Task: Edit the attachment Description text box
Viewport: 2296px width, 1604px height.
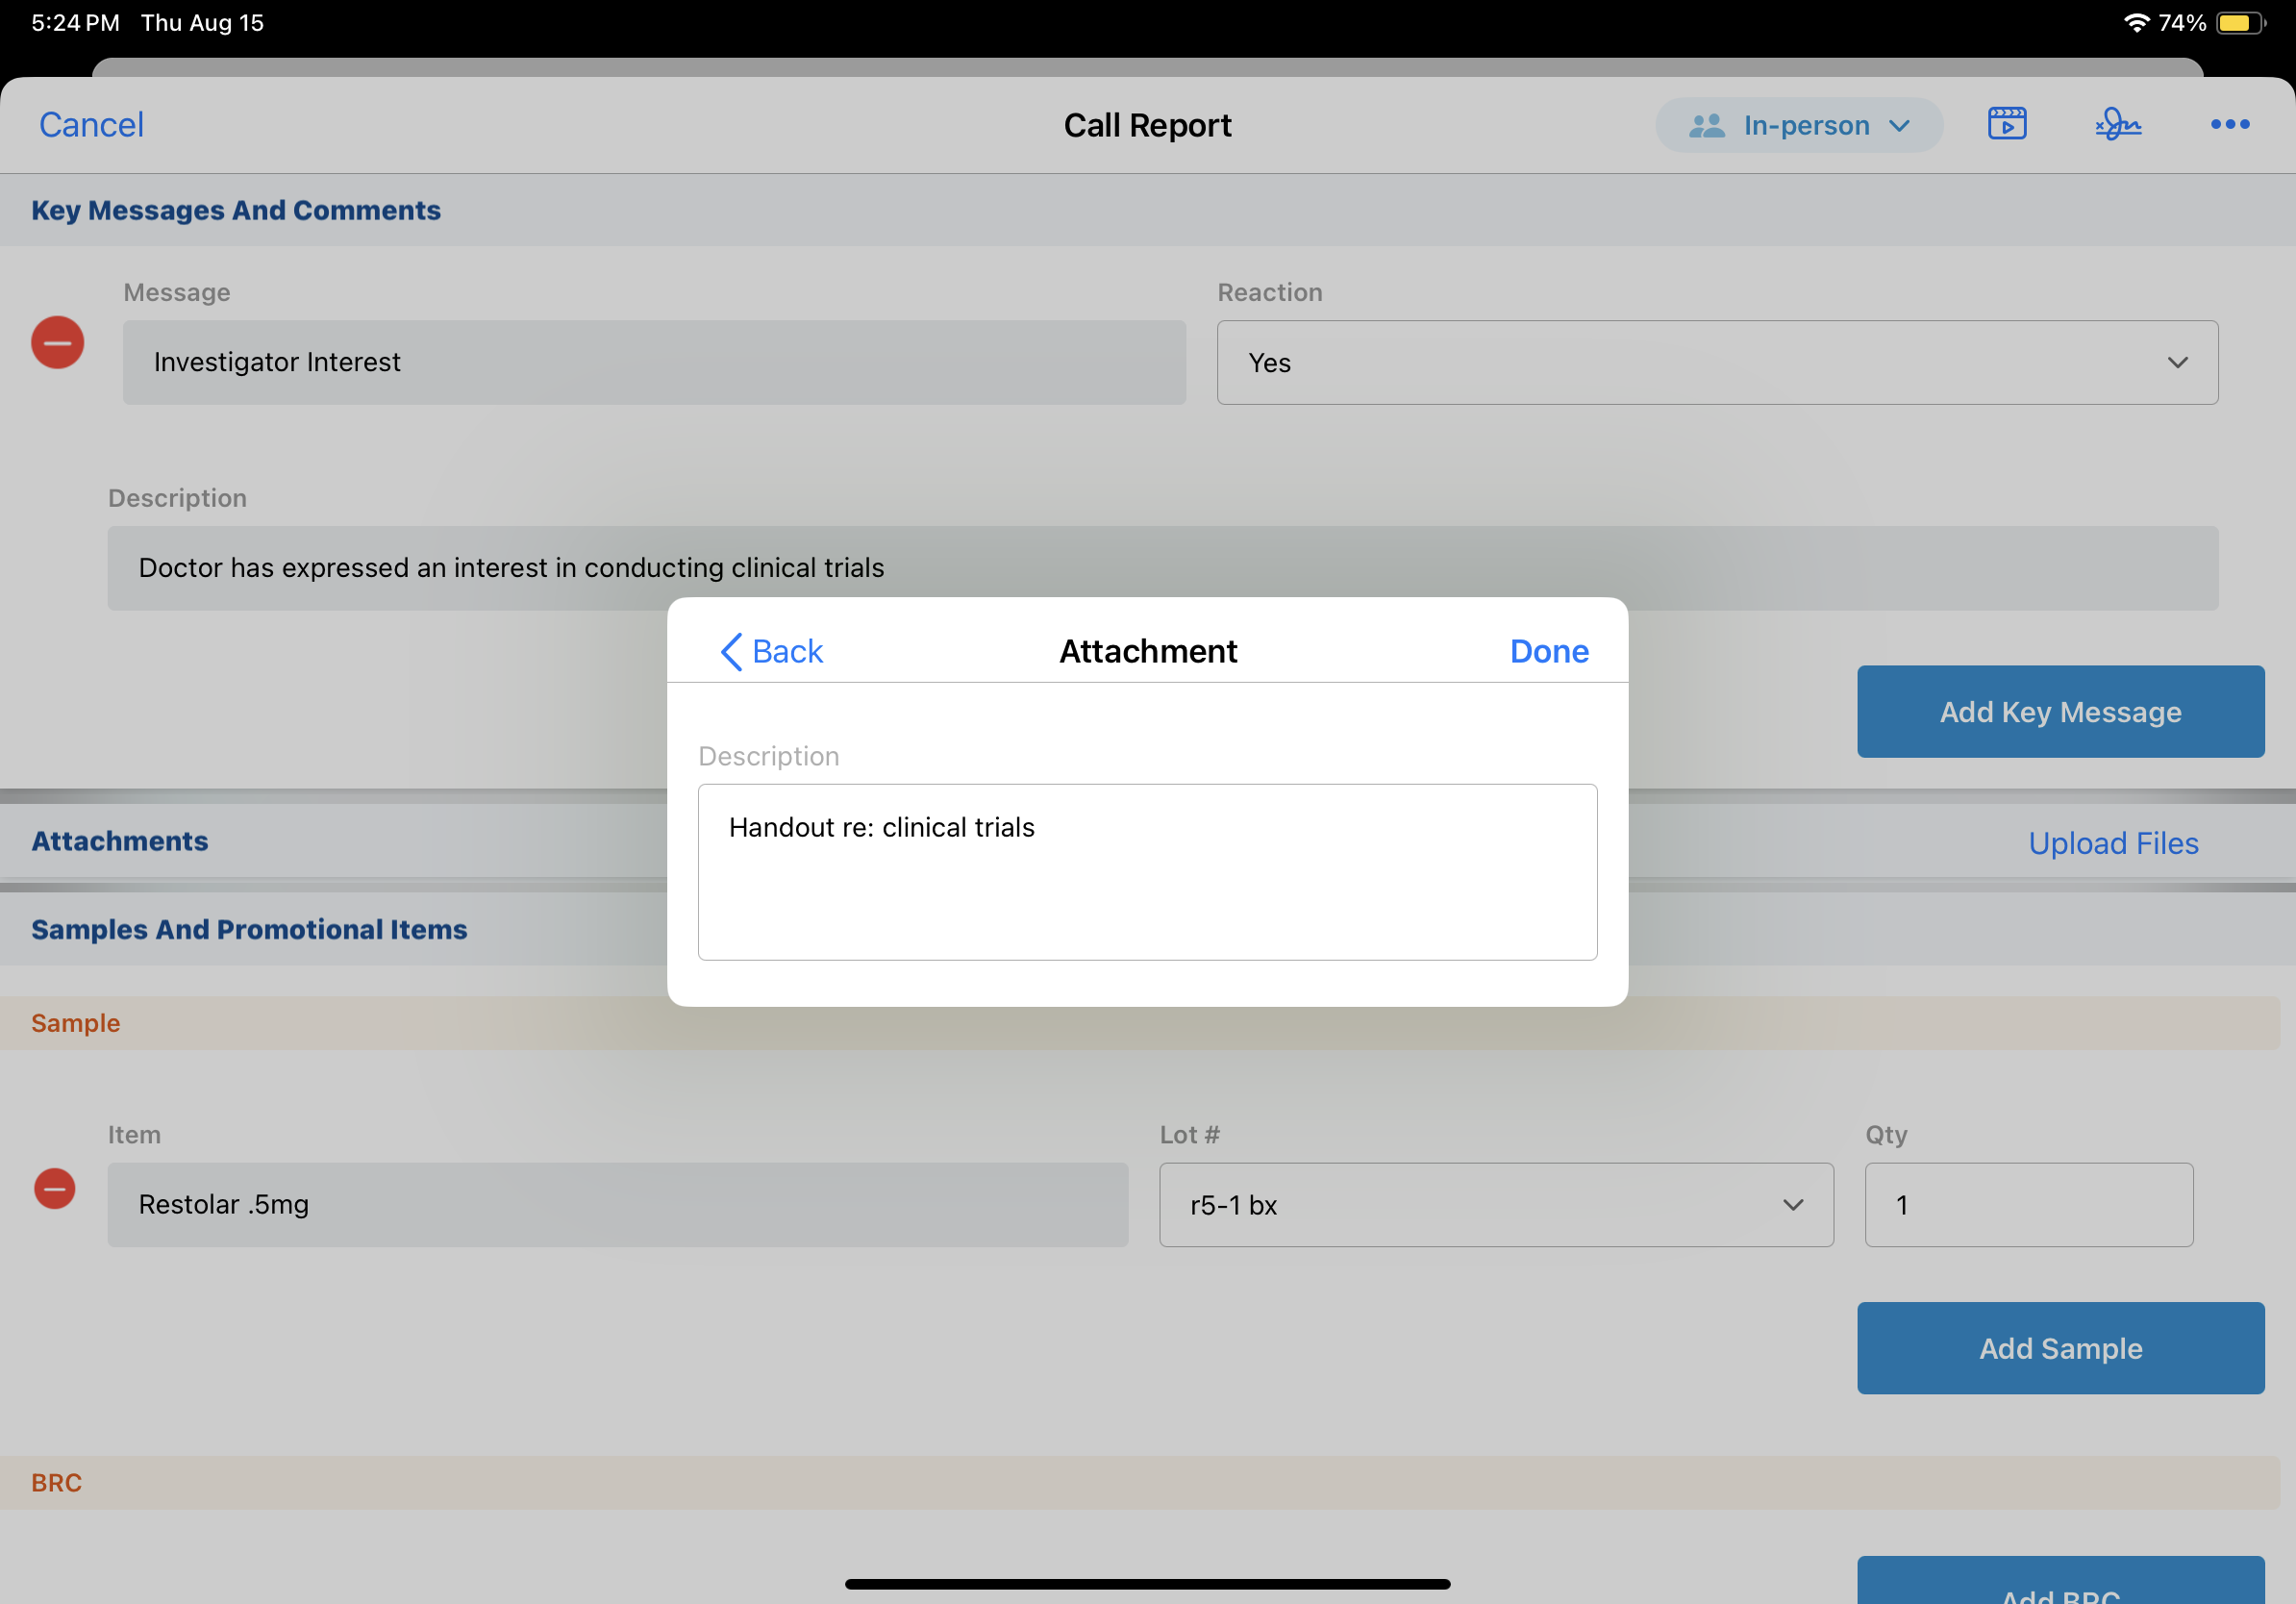Action: [x=1147, y=871]
